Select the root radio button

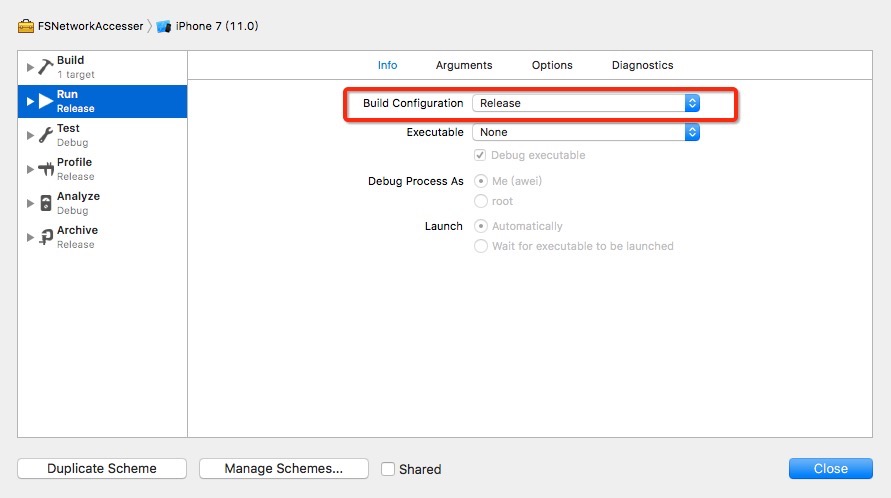[x=481, y=201]
